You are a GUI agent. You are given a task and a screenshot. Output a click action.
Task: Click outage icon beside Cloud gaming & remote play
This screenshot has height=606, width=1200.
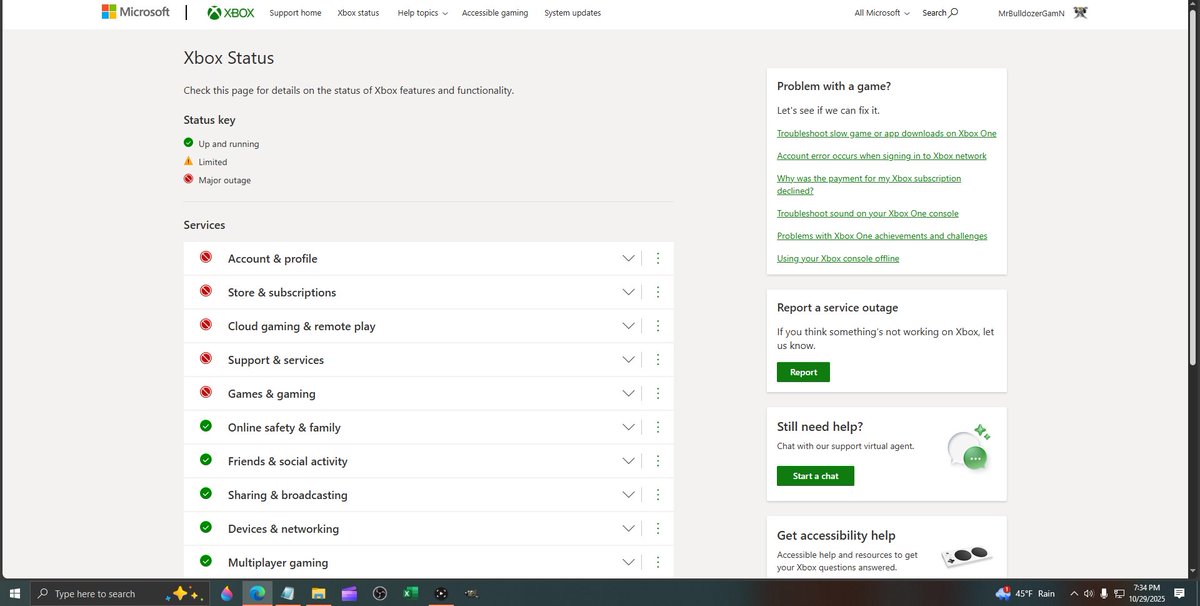click(x=205, y=325)
